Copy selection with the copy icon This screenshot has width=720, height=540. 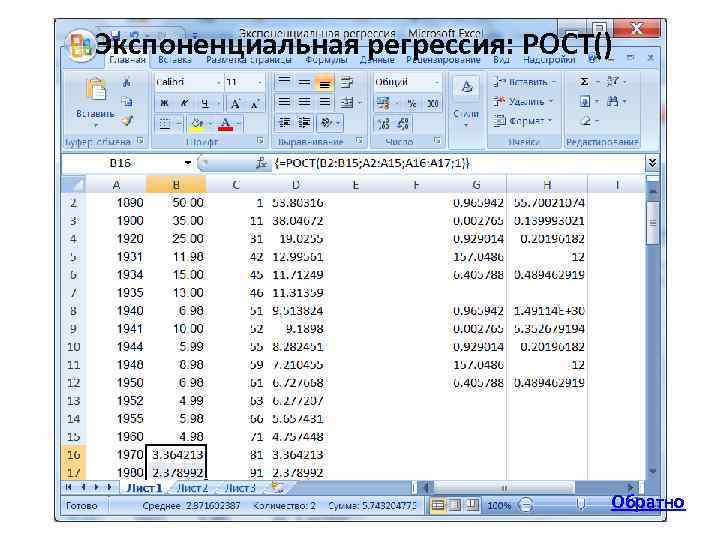pyautogui.click(x=127, y=102)
